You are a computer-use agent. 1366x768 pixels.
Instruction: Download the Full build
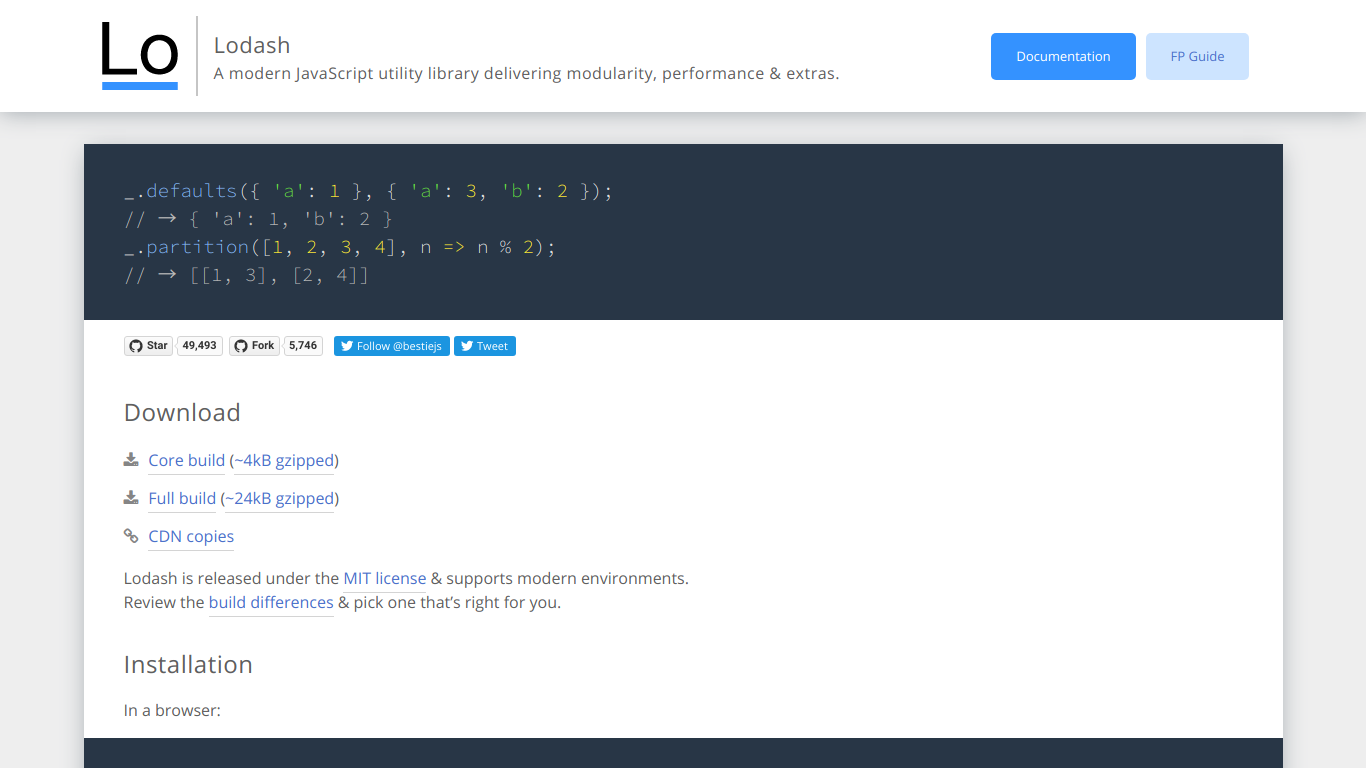(182, 499)
